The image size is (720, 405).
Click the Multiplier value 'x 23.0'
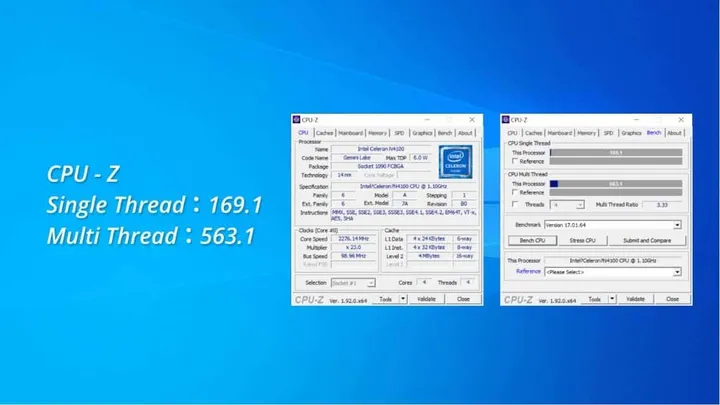point(354,248)
